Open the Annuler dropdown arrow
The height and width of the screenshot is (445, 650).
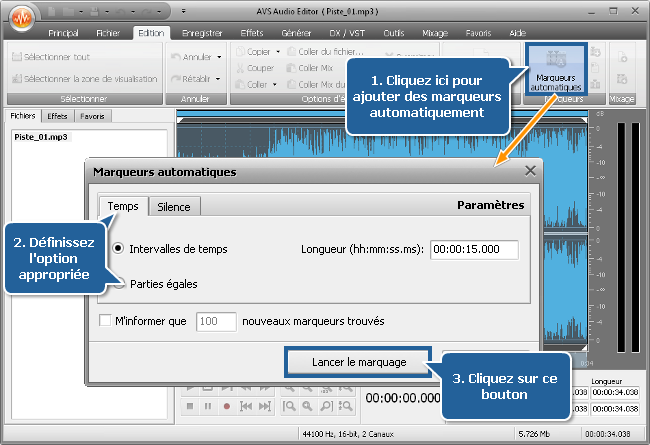click(x=220, y=56)
